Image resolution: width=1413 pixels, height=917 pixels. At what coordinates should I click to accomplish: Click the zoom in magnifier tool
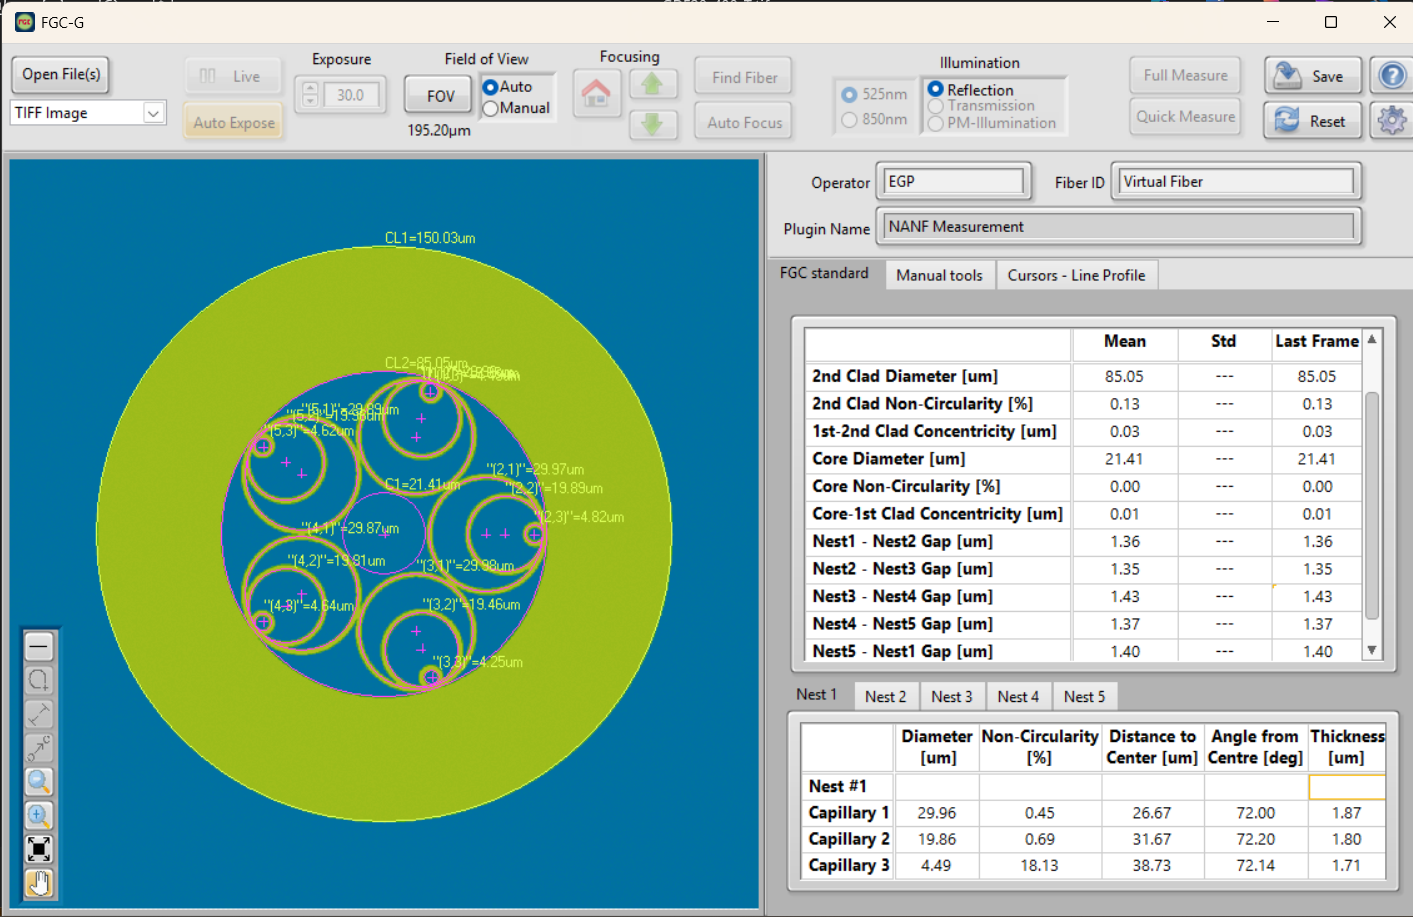39,816
